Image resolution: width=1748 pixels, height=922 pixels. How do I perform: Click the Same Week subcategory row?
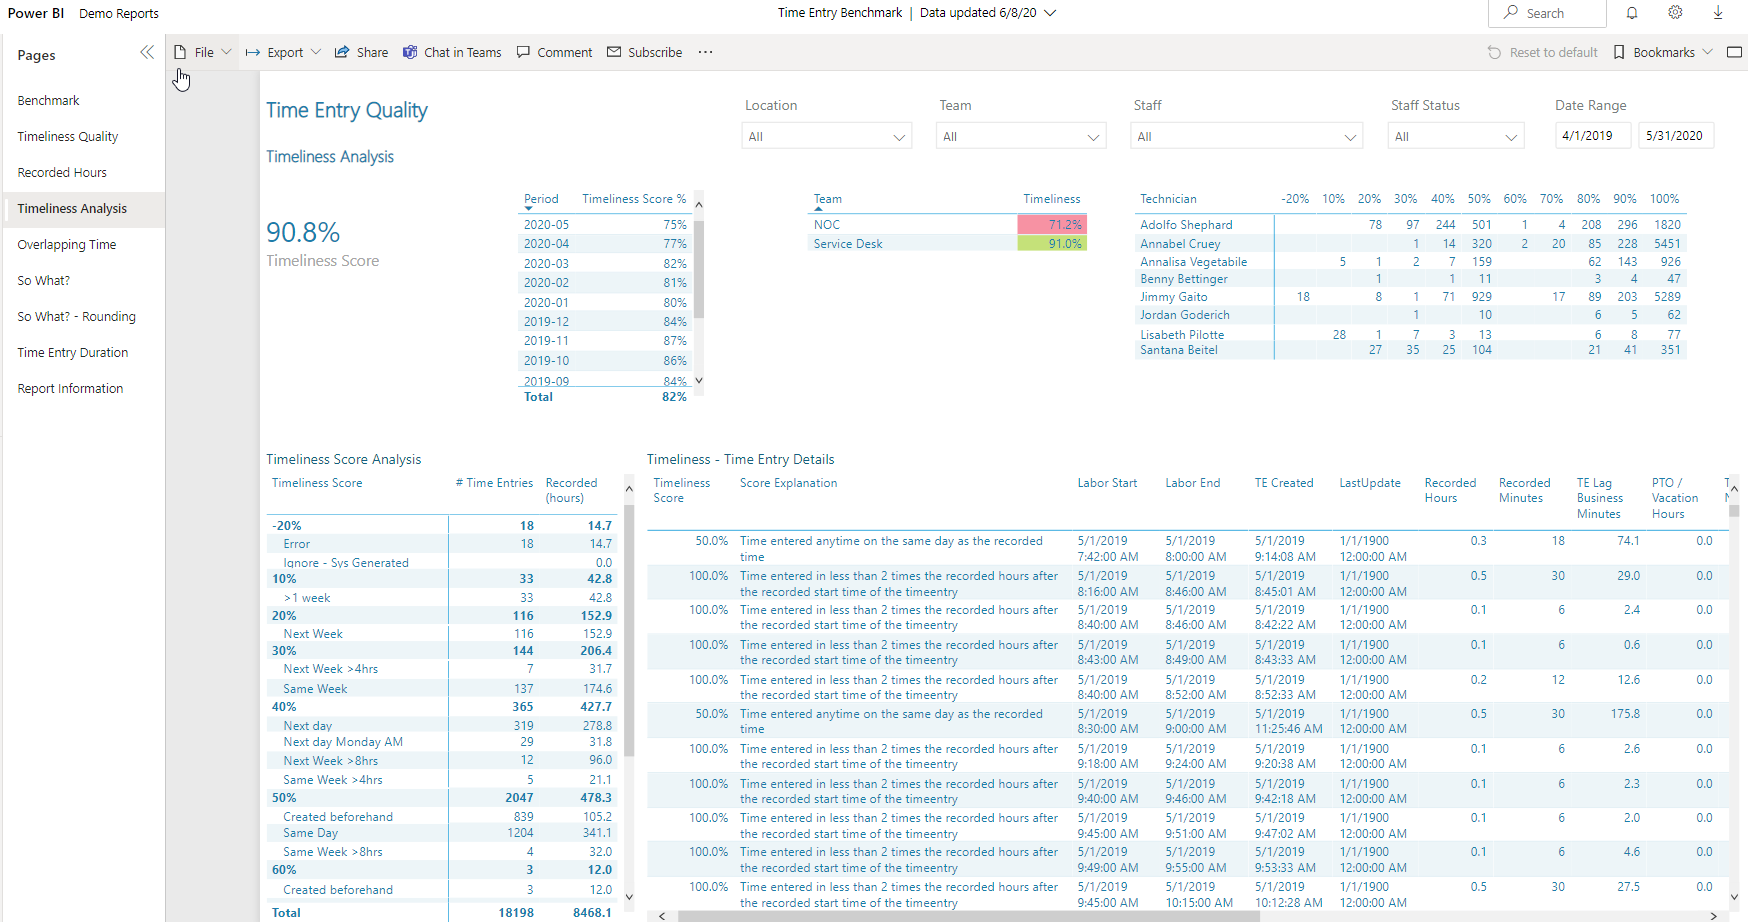coord(442,689)
